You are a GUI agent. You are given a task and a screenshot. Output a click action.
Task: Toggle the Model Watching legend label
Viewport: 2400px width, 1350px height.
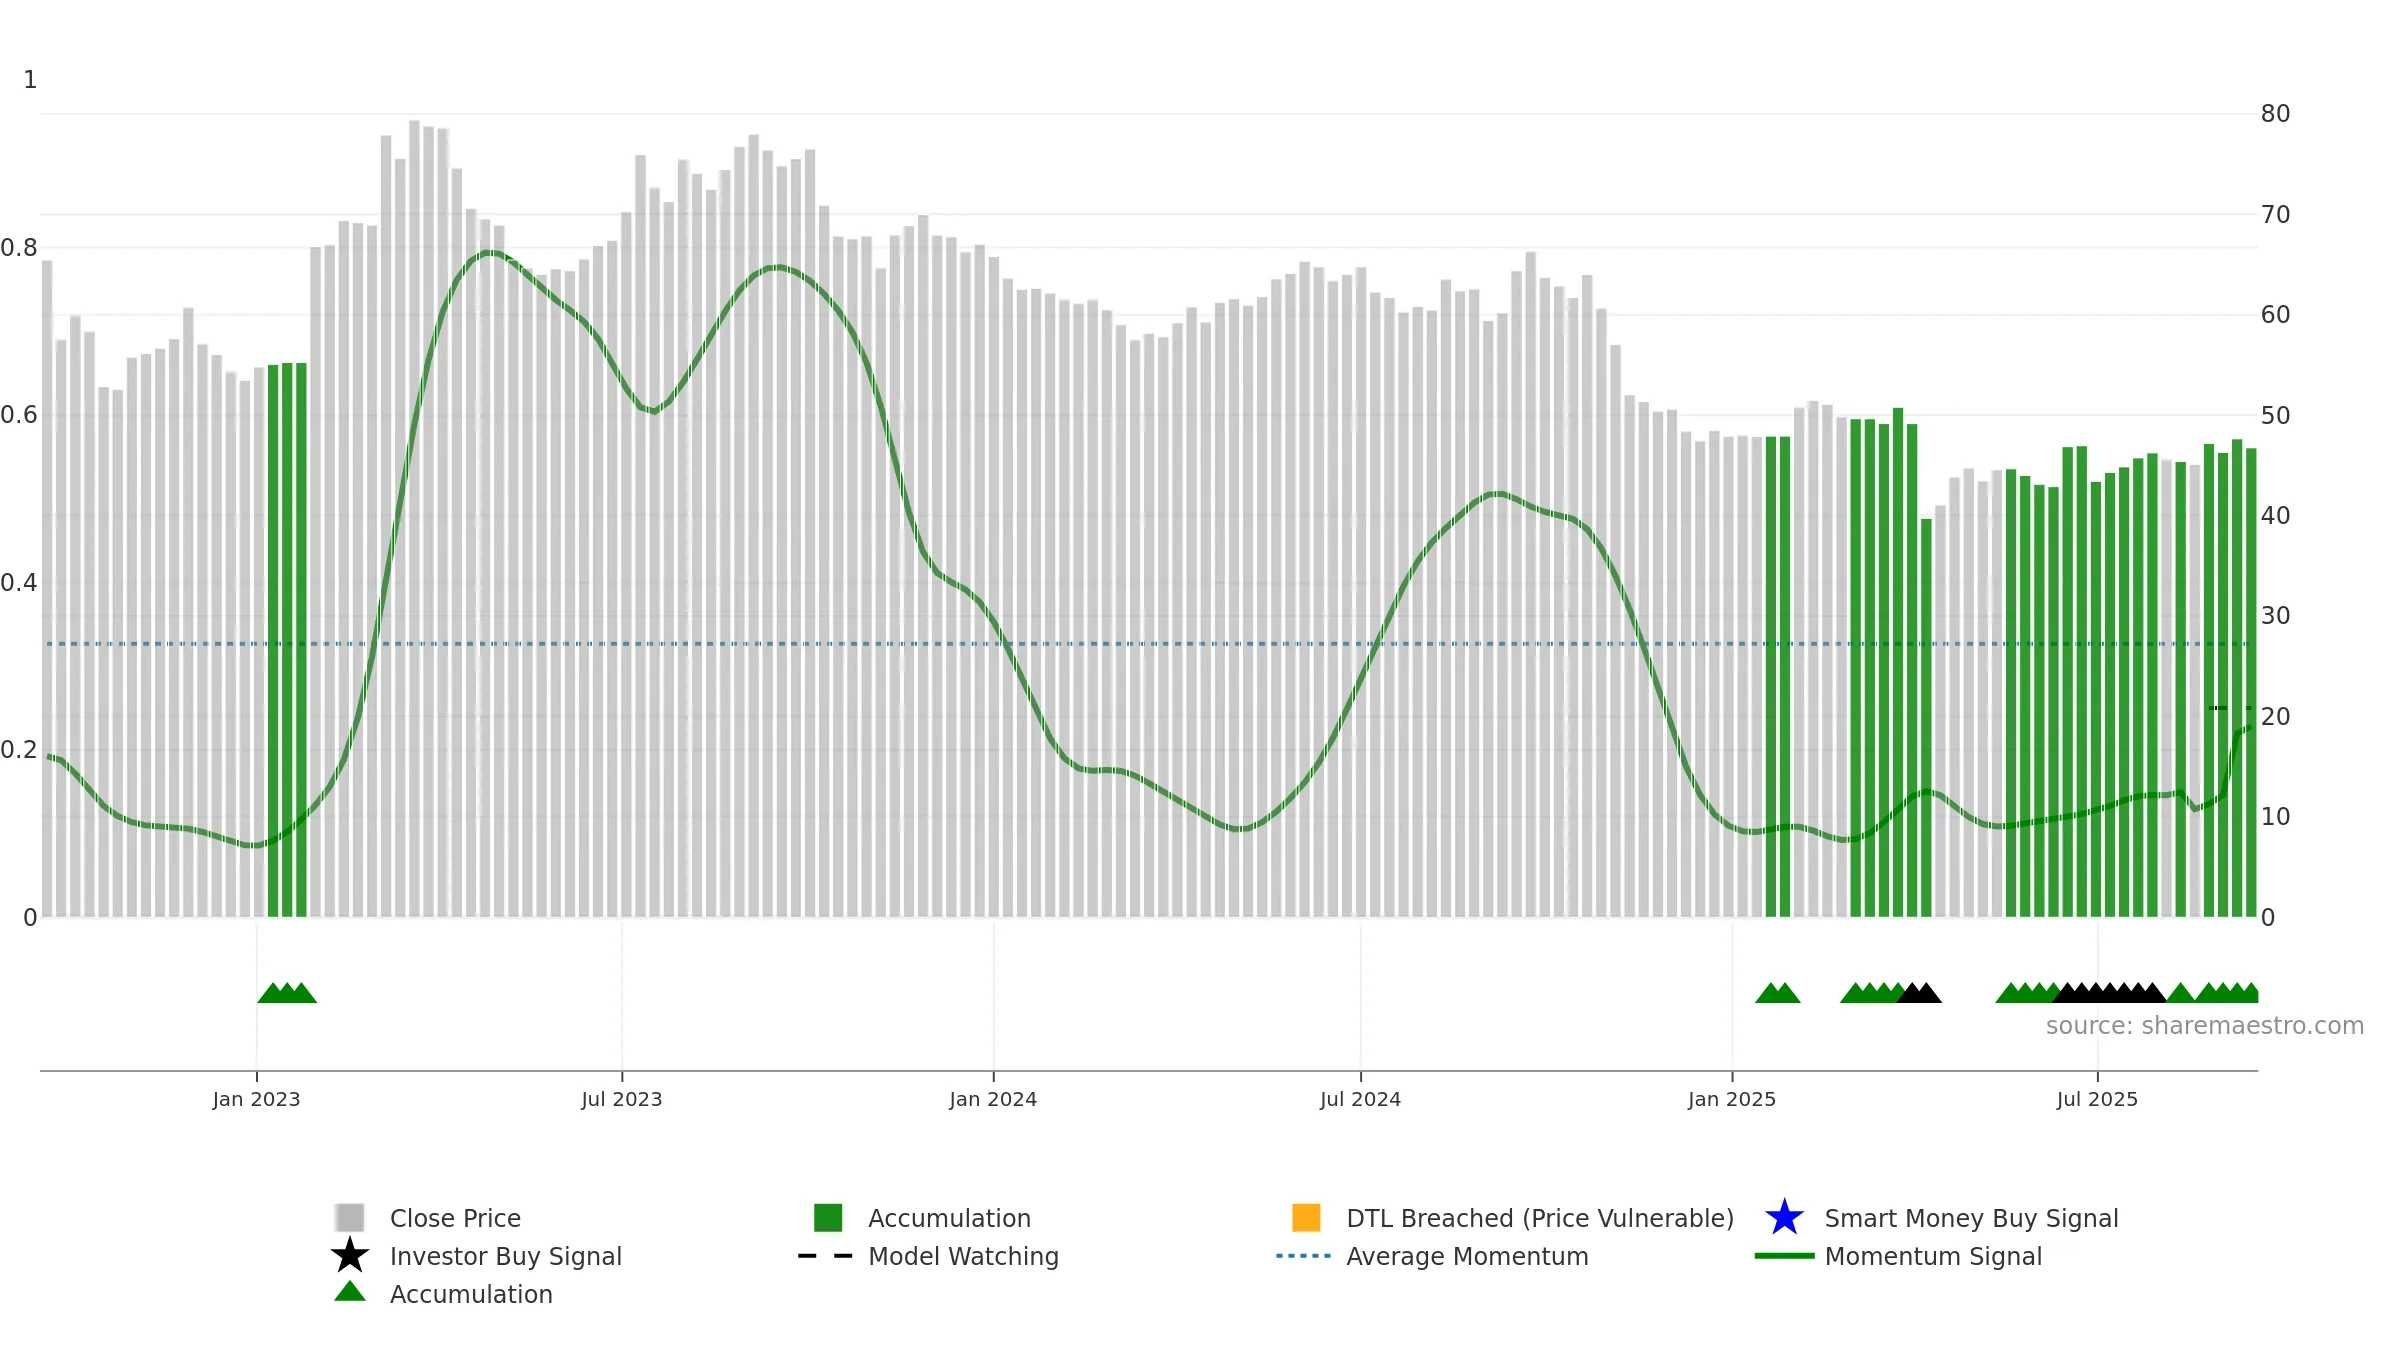(963, 1256)
